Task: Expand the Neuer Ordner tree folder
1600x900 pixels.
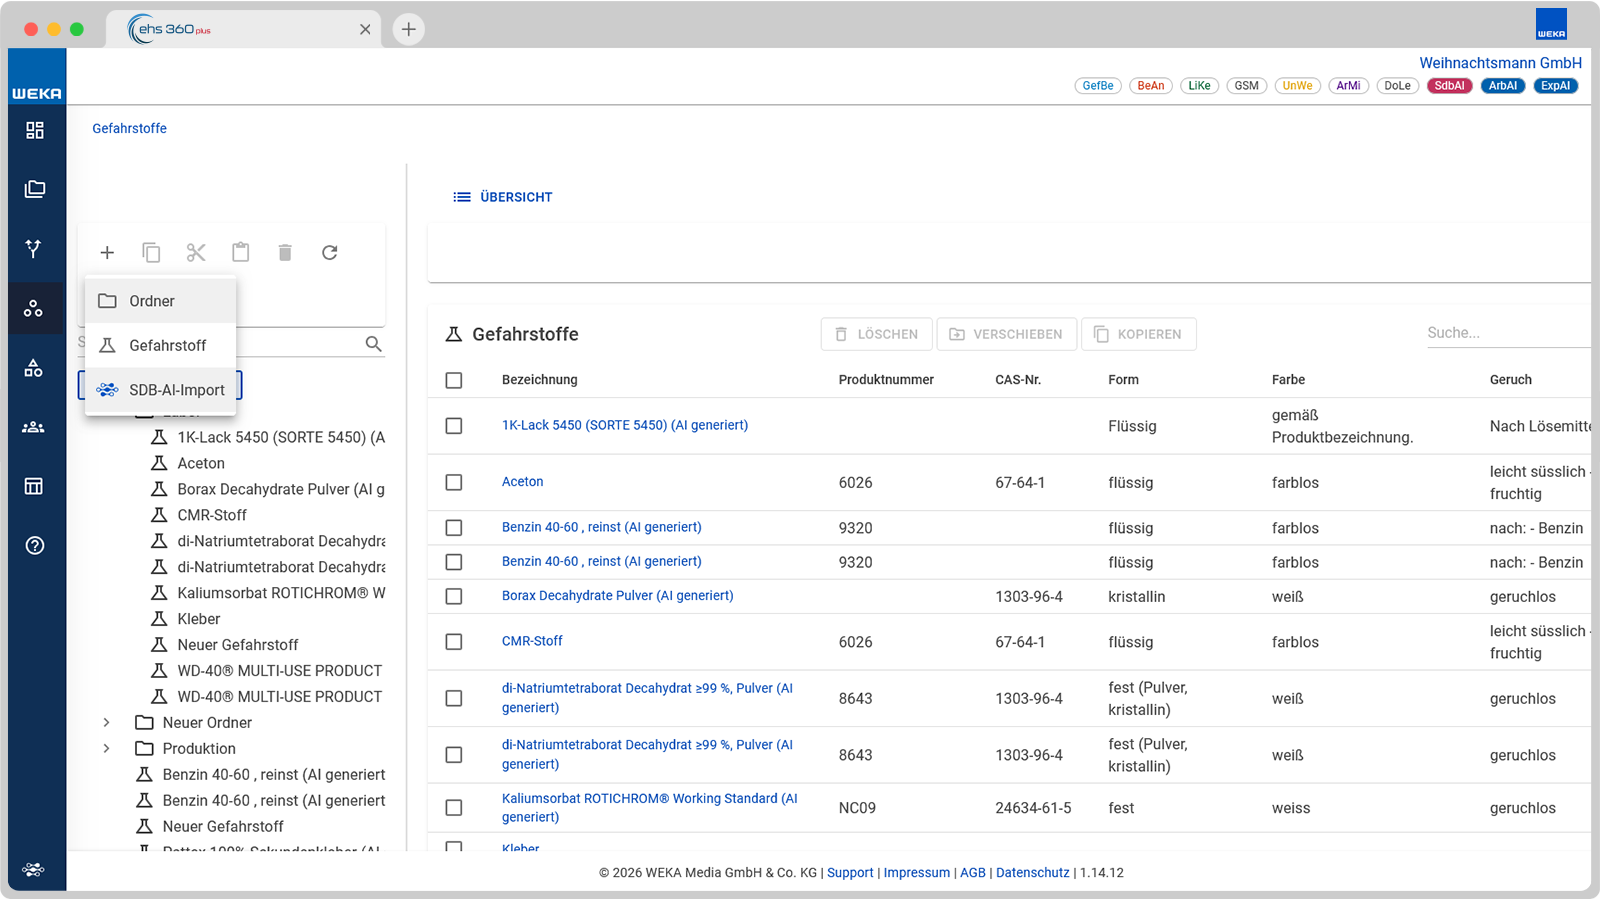Action: [106, 723]
